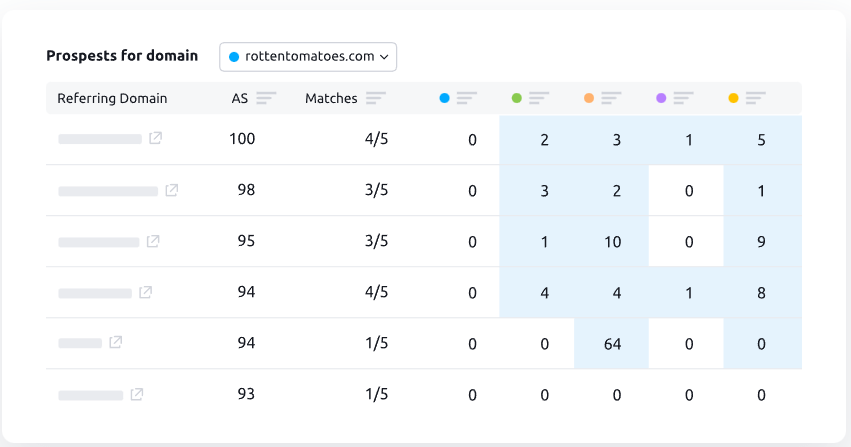Click the highlighted cell showing 9
The height and width of the screenshot is (447, 851).
(x=762, y=241)
